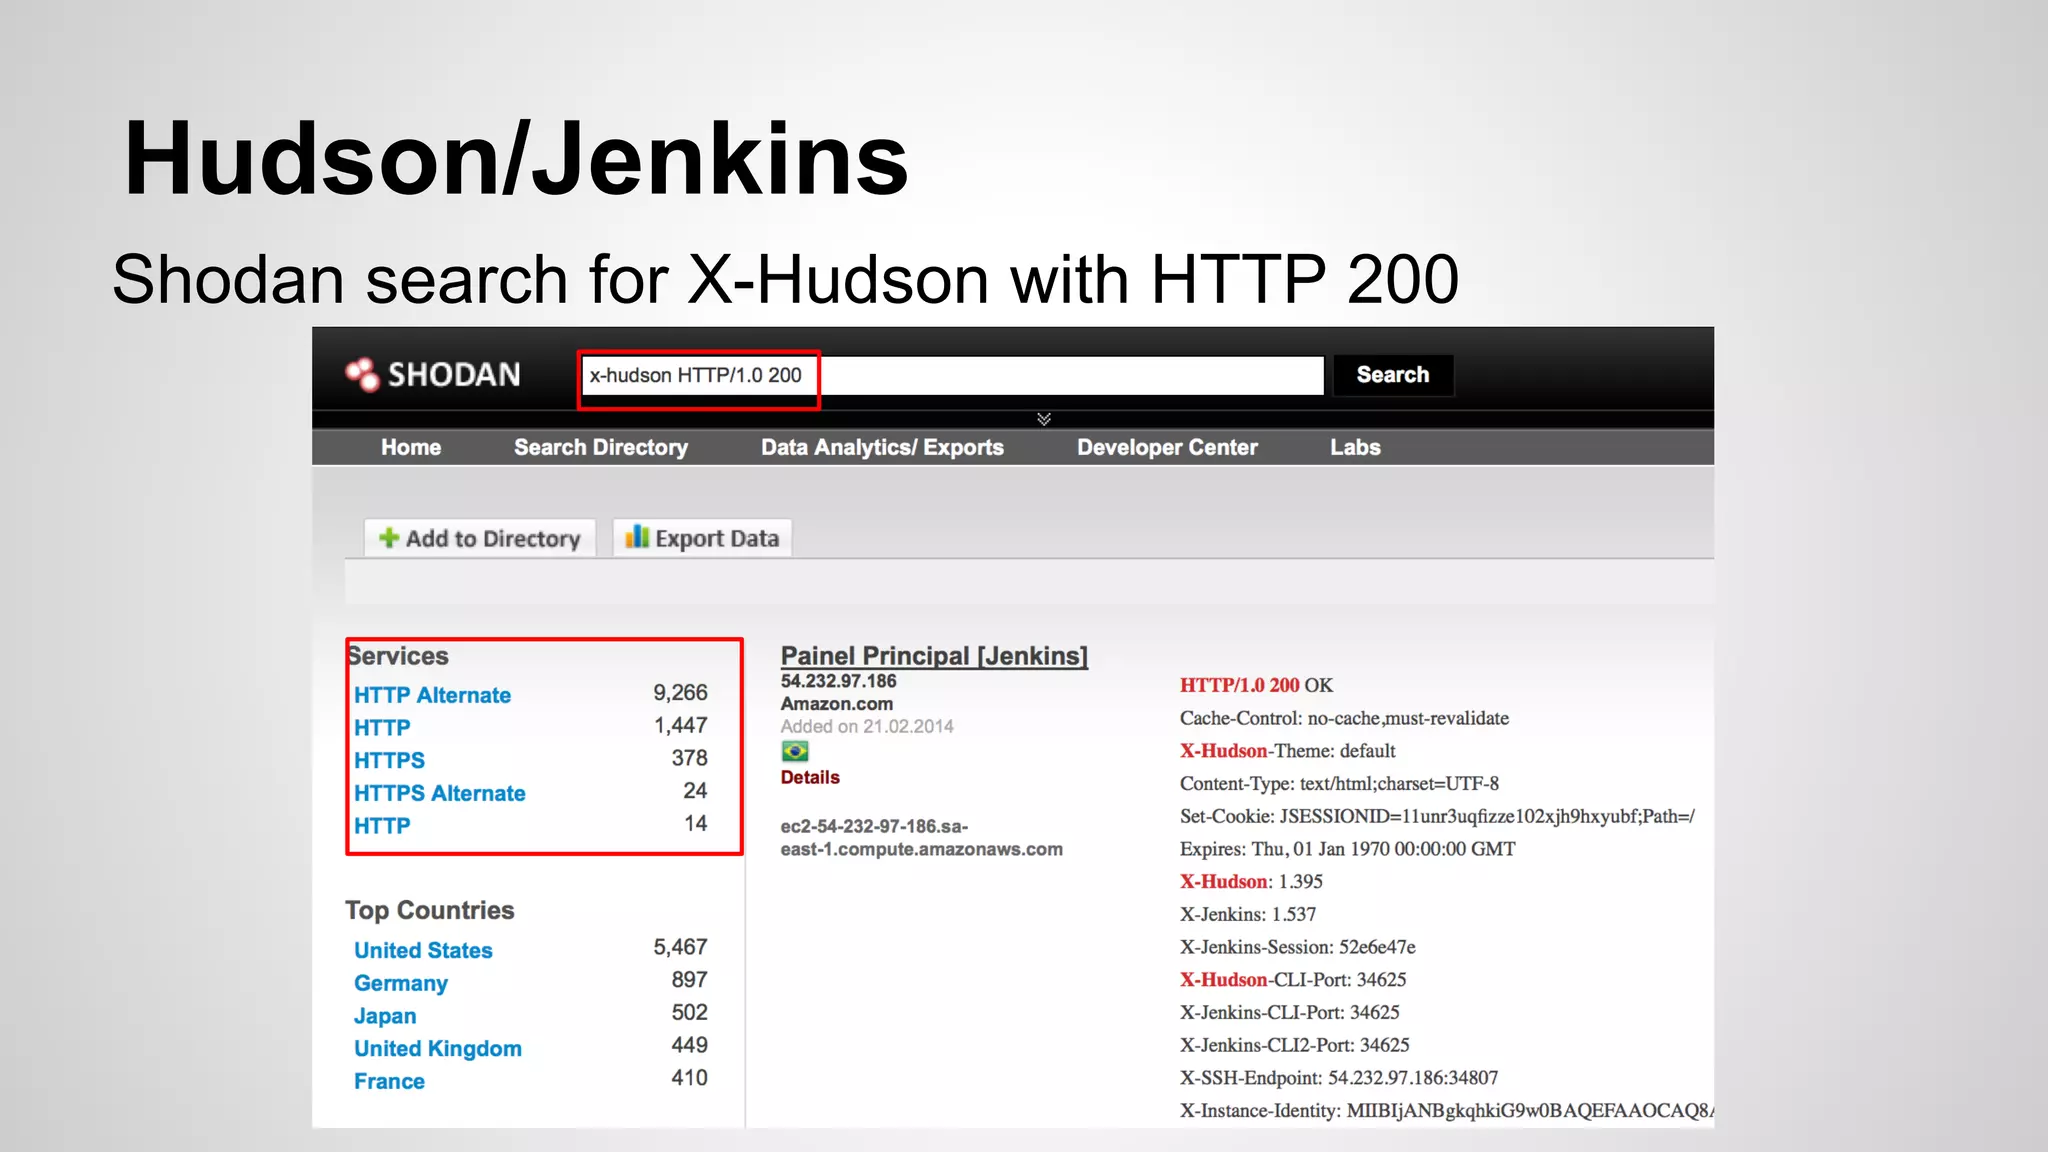Open the Painel Principal [Jenkins] result
The image size is (2048, 1152).
click(x=934, y=656)
